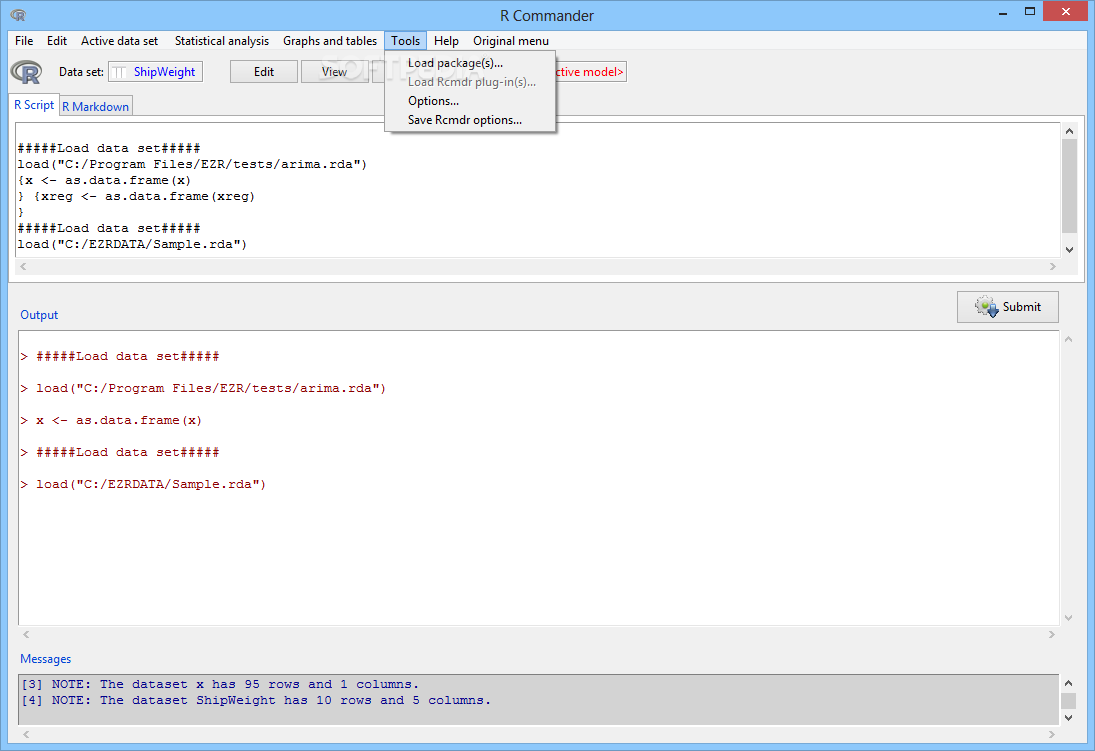Click up arrow of messages vertical scrollbar

[x=1068, y=683]
